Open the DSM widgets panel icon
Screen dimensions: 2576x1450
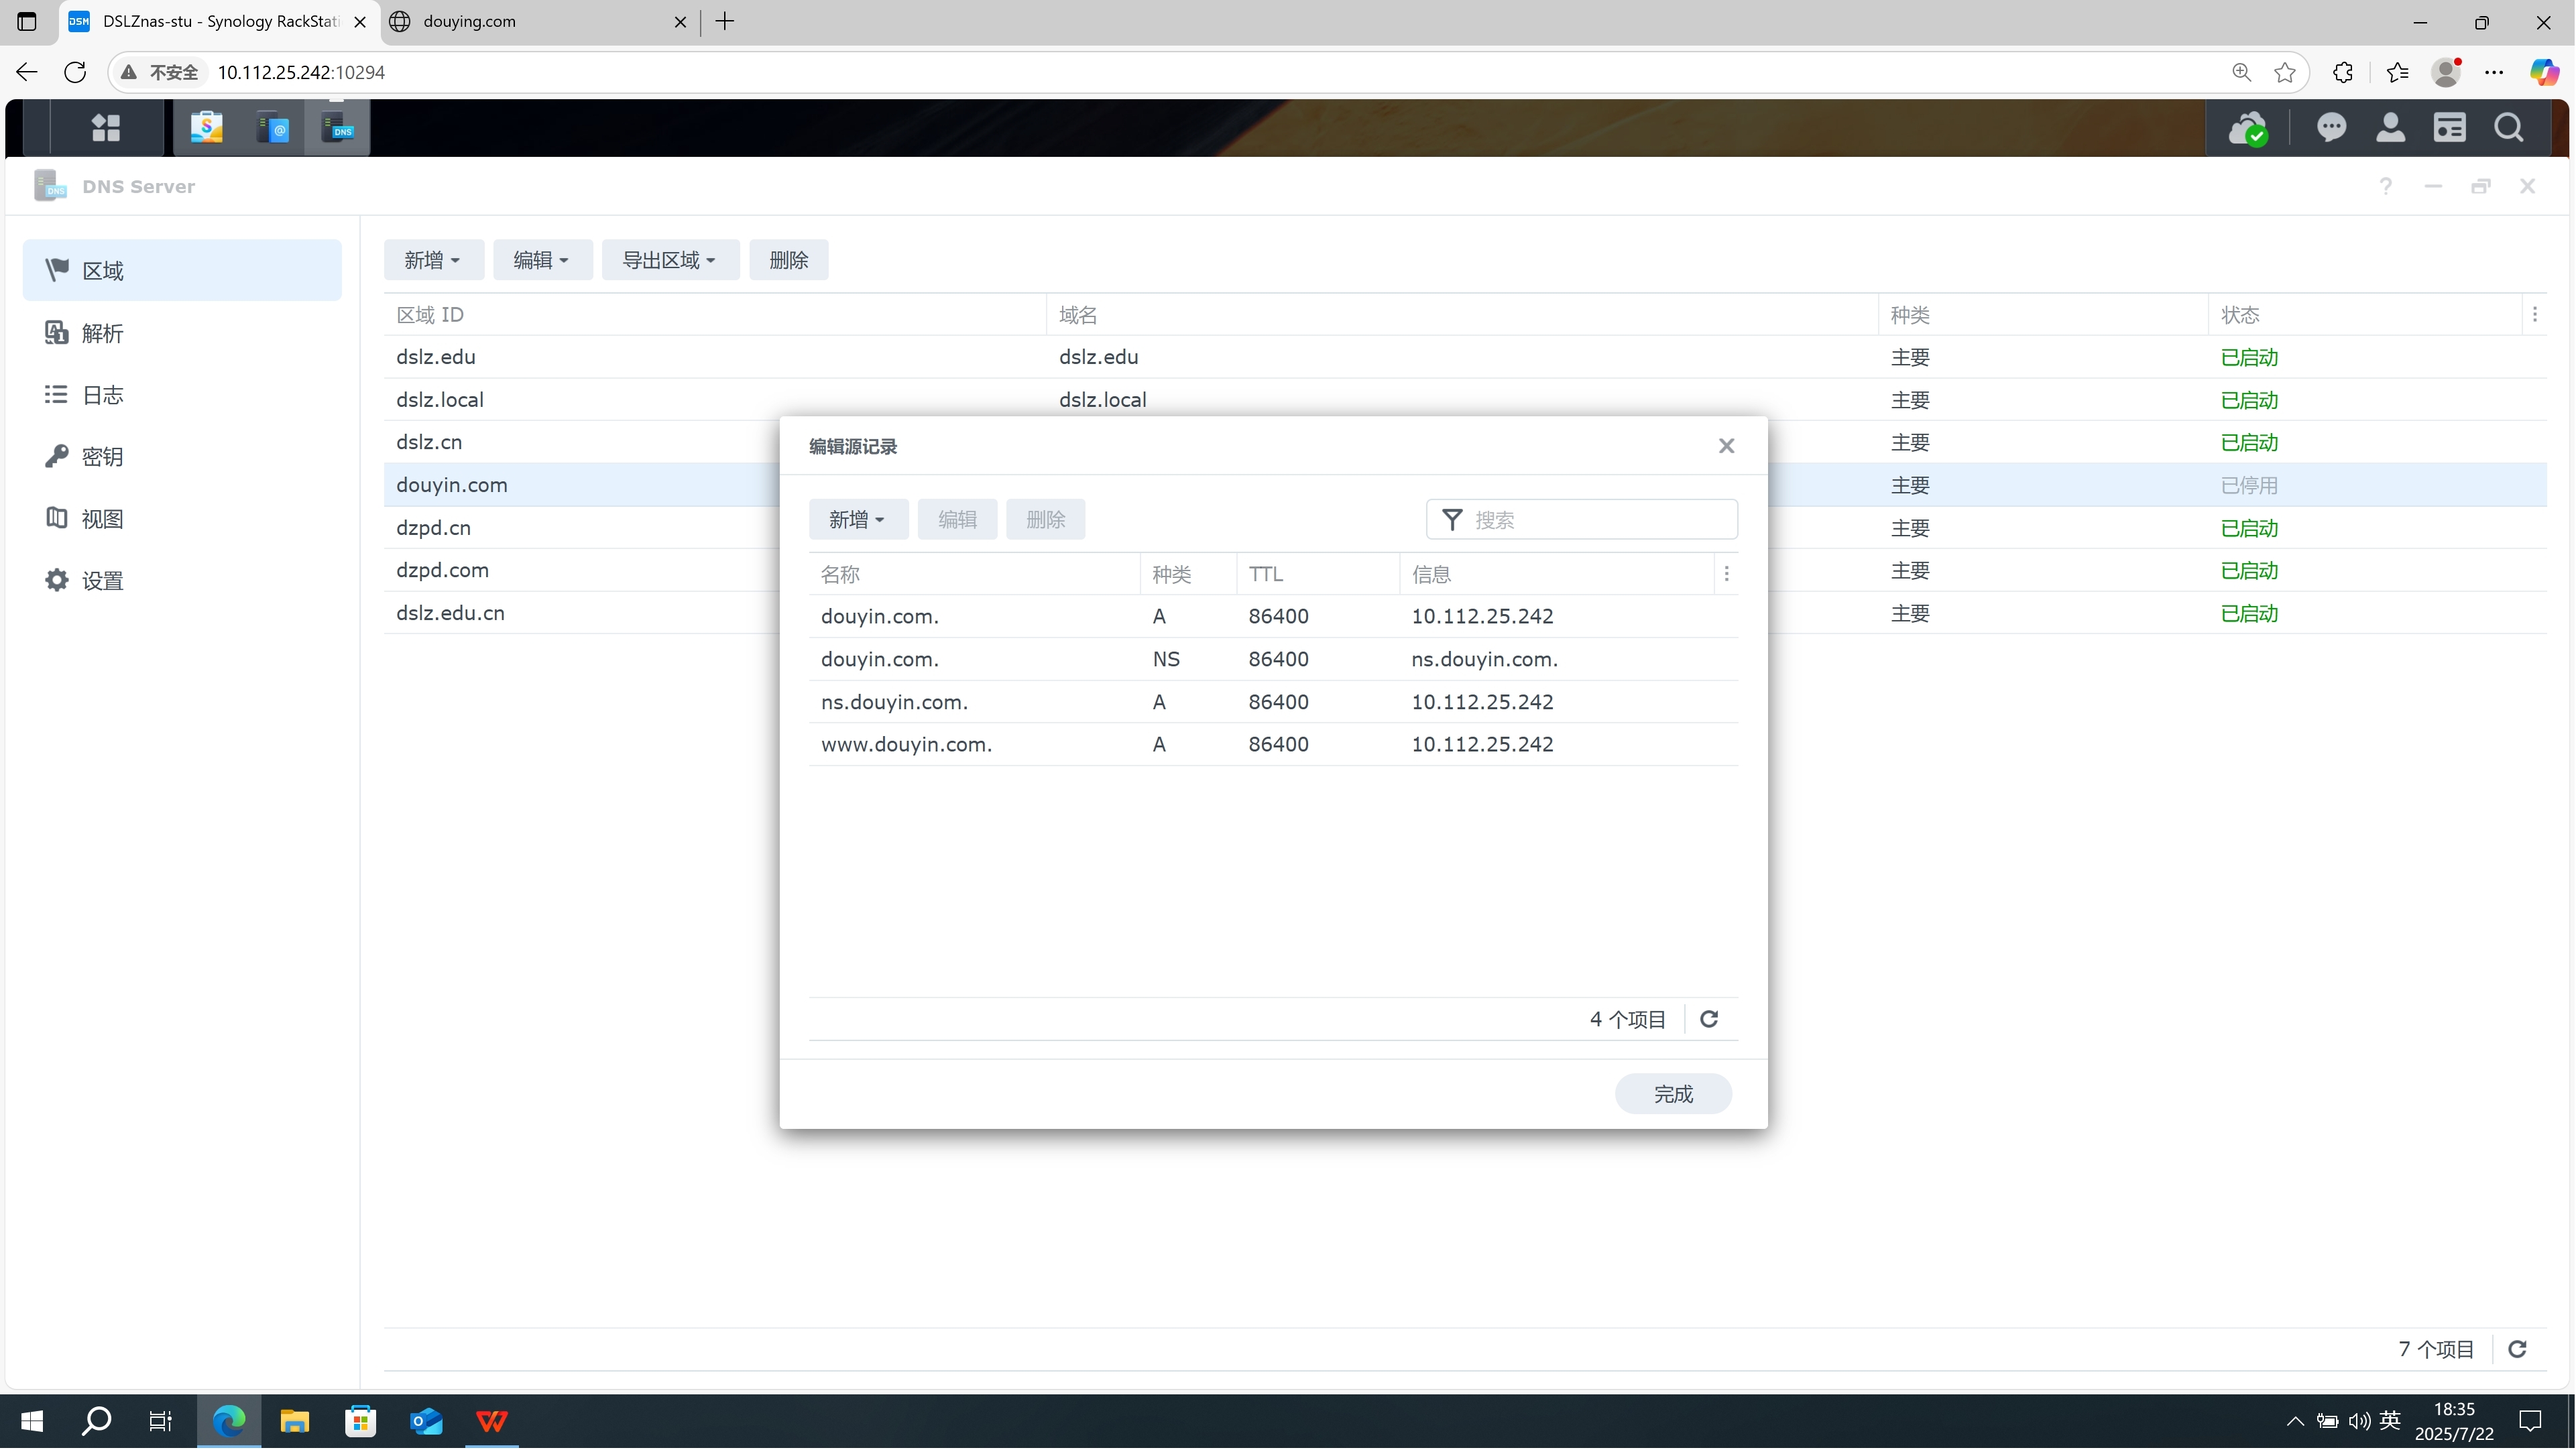[x=2449, y=127]
